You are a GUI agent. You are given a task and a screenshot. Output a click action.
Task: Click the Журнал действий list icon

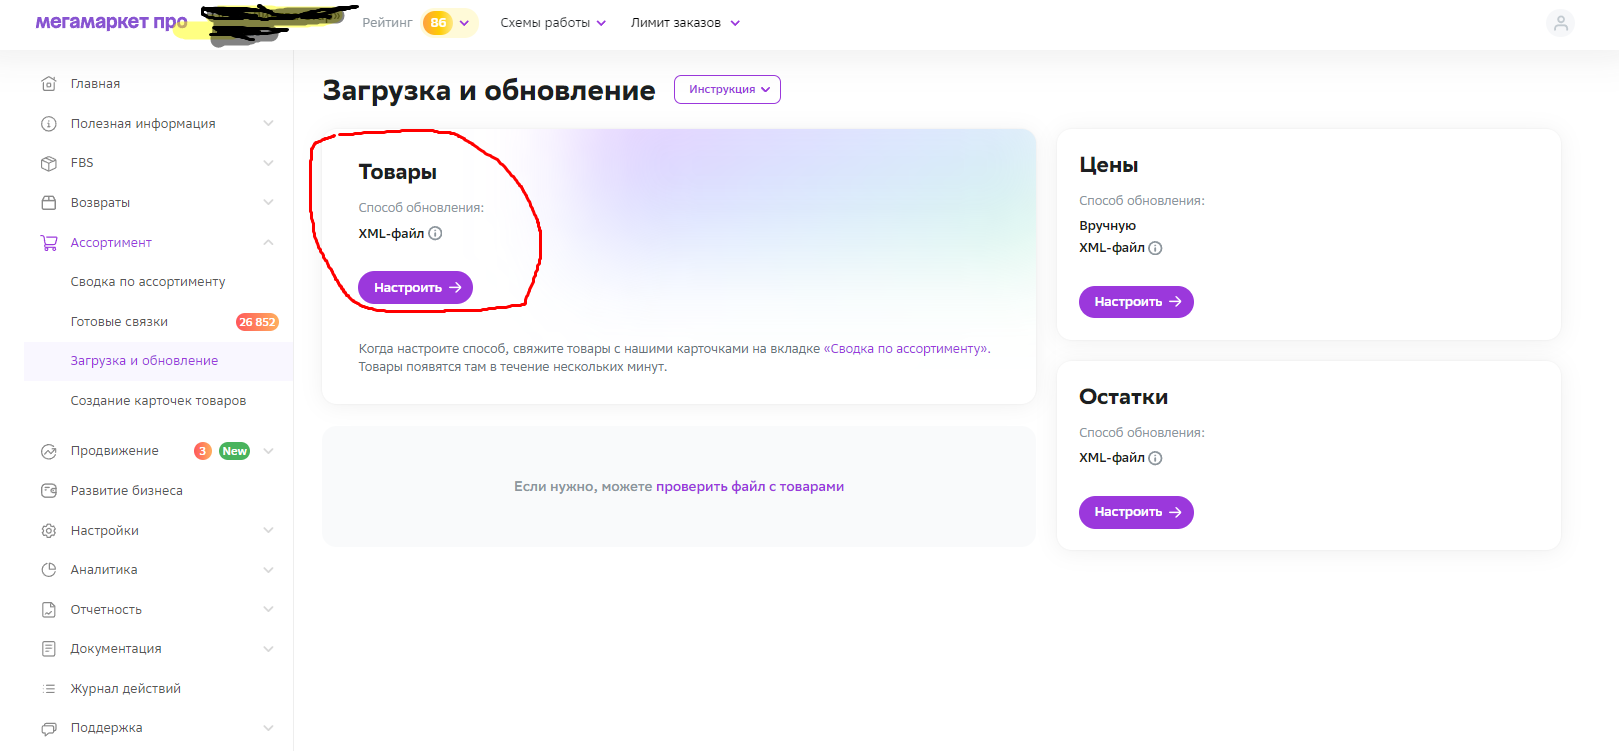click(x=48, y=689)
